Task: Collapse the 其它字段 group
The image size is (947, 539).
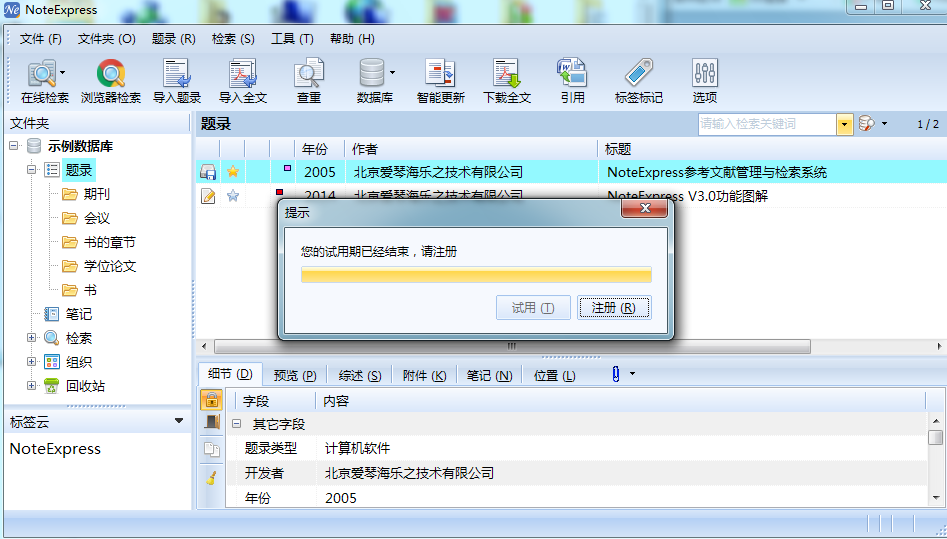Action: [237, 424]
